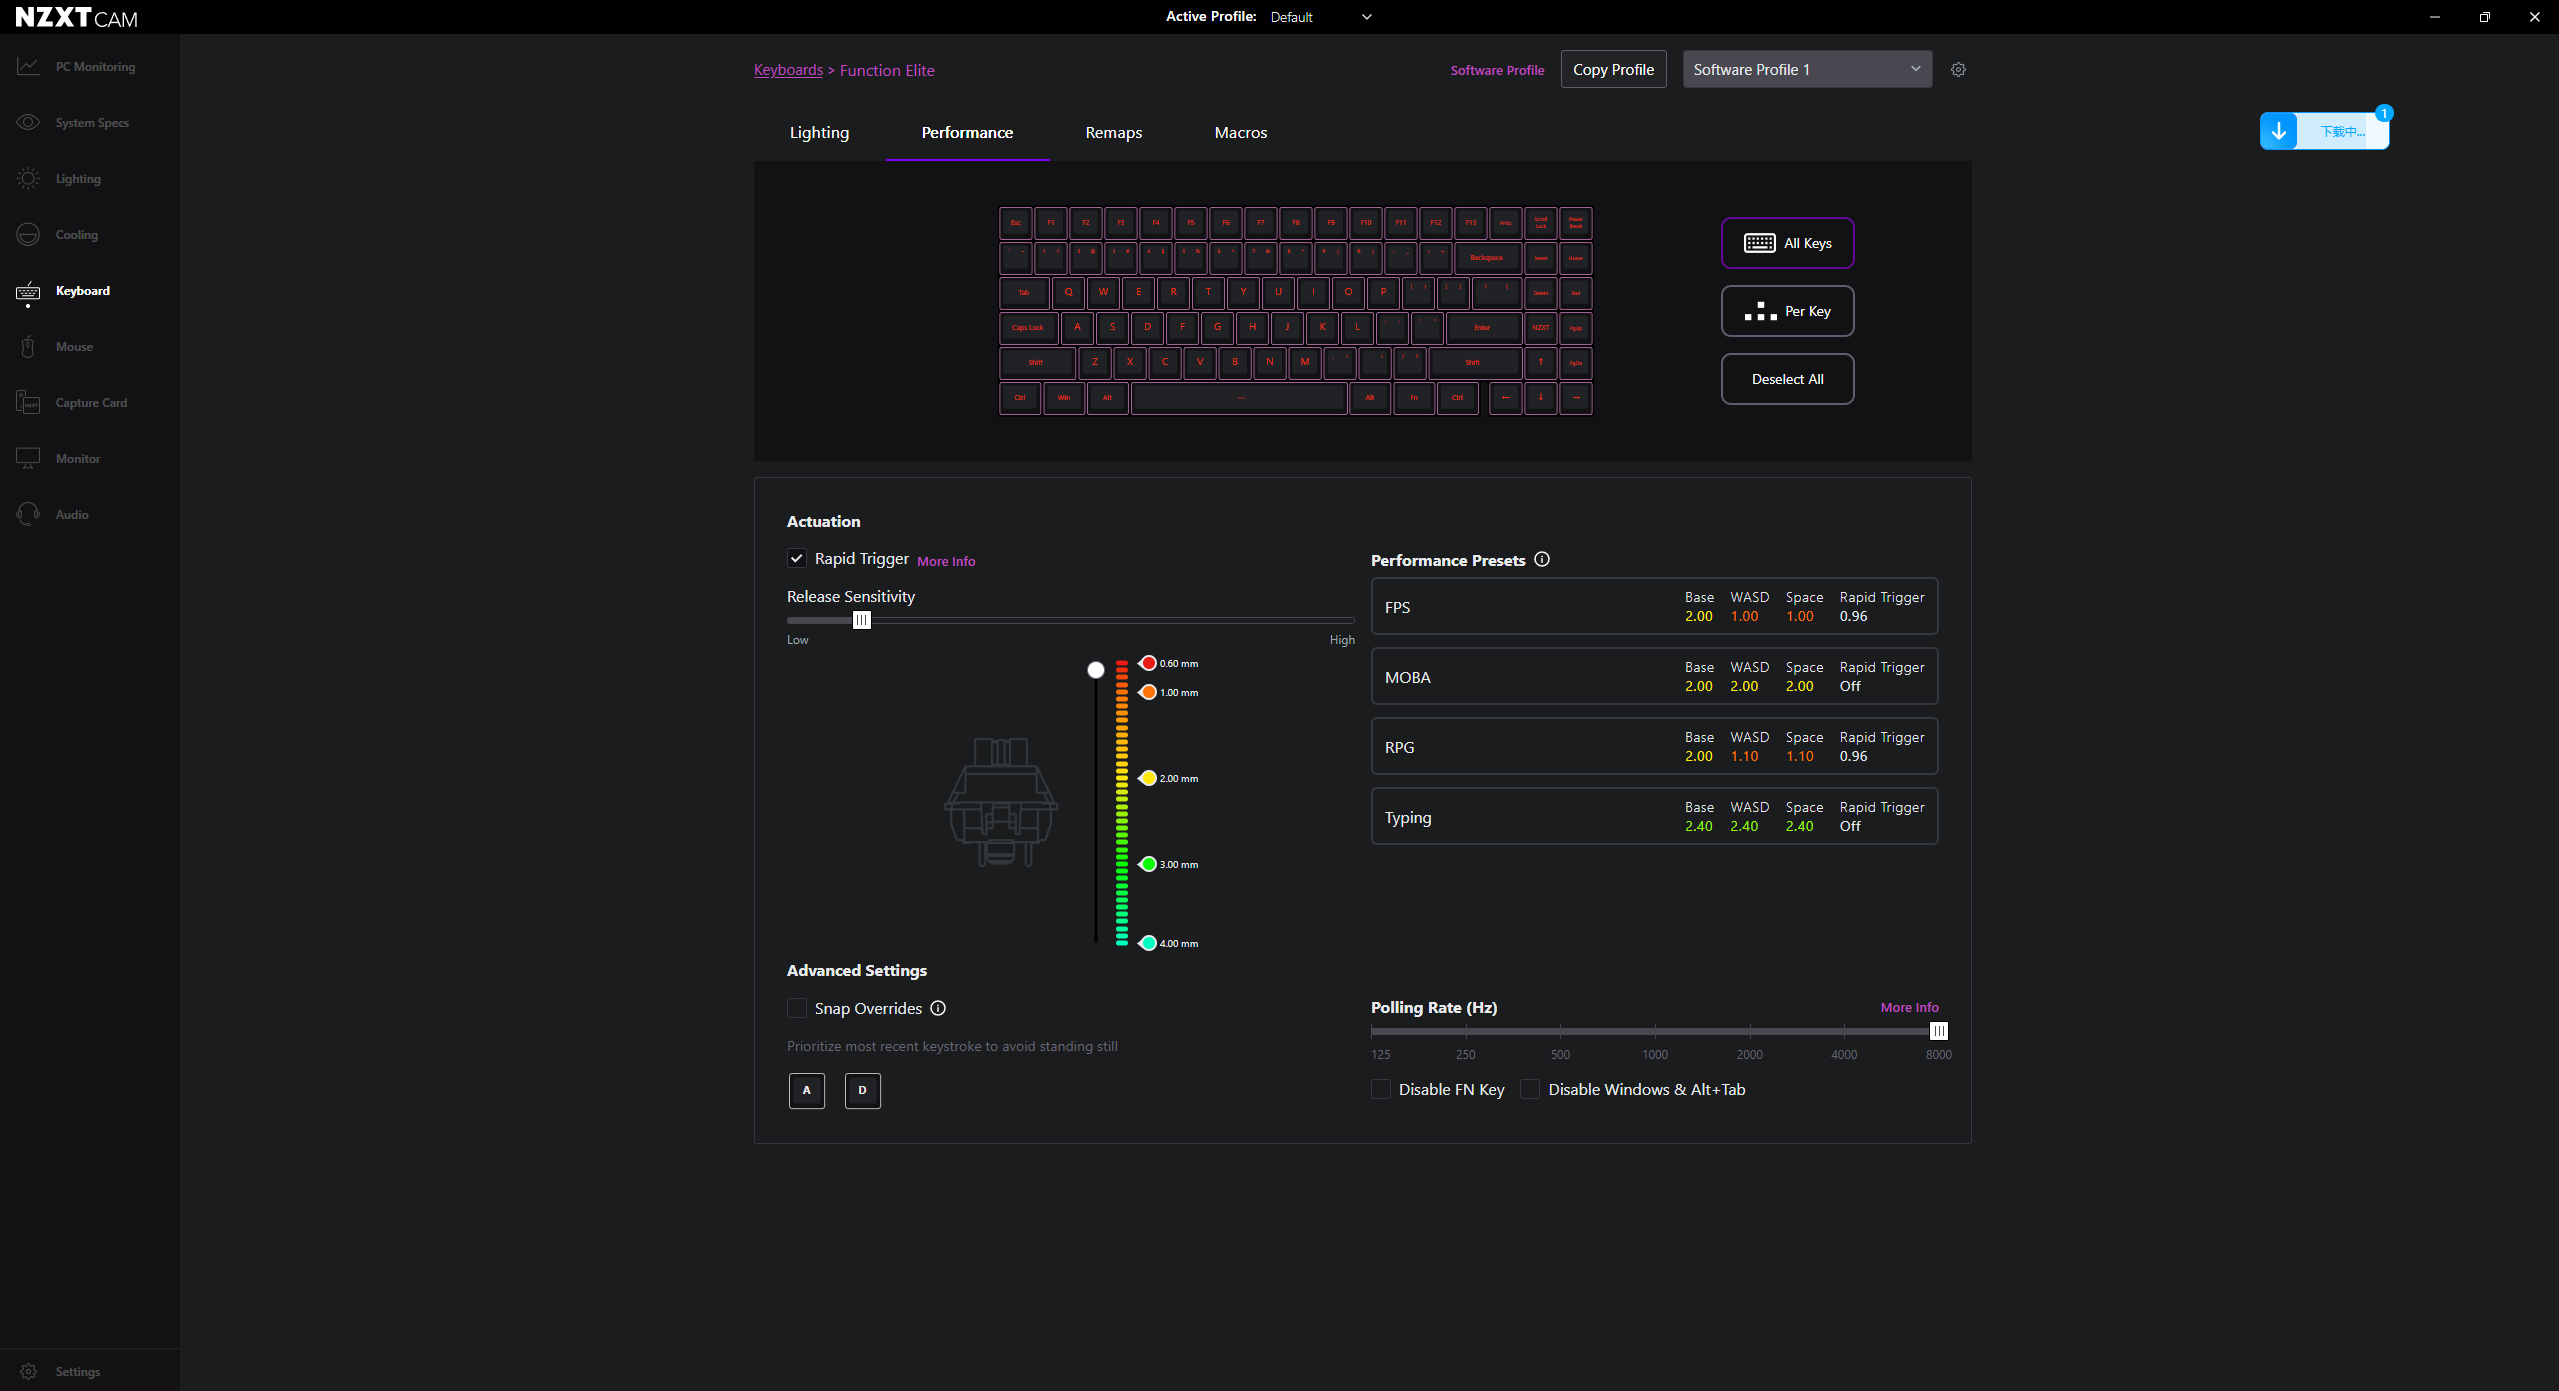Screen dimensions: 2559x1391
Task: Select the 4.00 mm actuation marker
Action: point(1148,943)
